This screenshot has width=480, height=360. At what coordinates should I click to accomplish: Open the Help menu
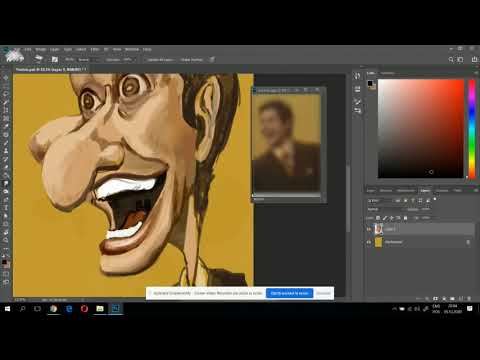click(x=147, y=49)
